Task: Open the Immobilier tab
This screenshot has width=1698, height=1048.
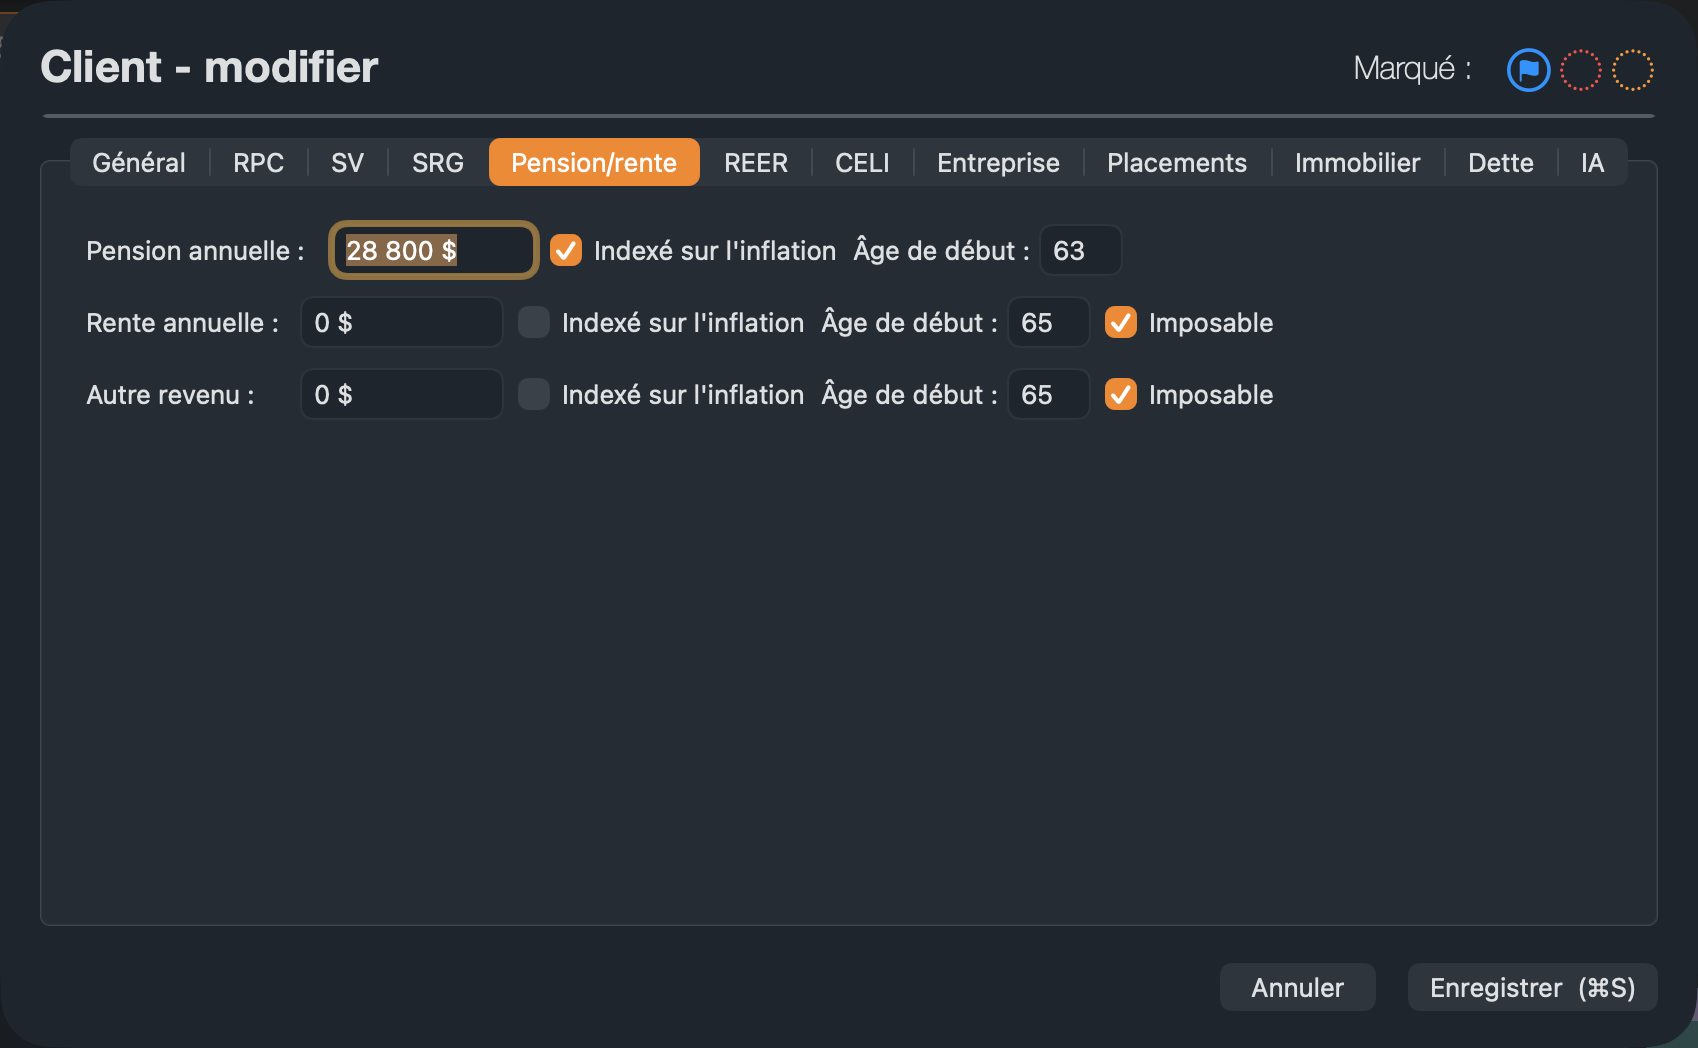Action: [x=1357, y=162]
